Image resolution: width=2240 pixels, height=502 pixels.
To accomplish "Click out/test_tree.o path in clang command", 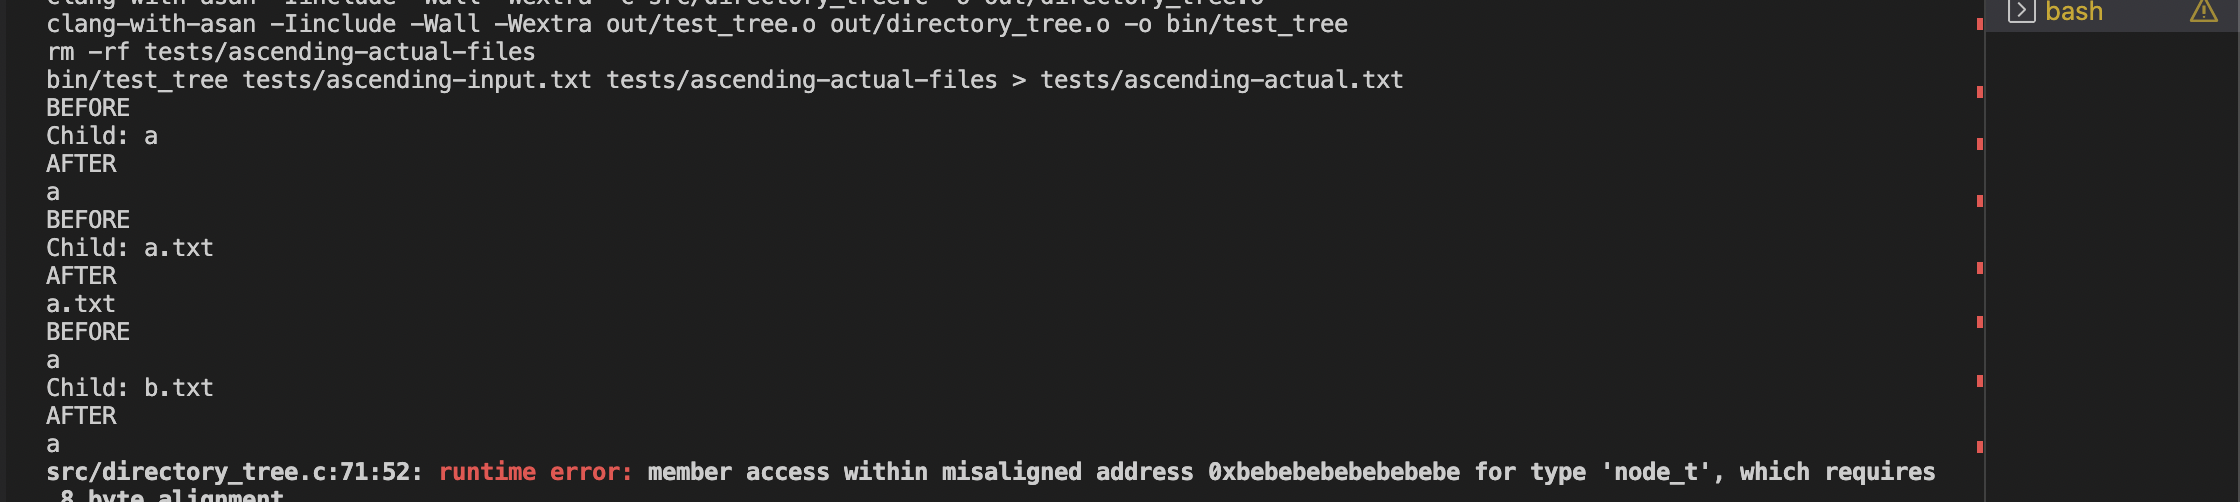I will tap(710, 24).
